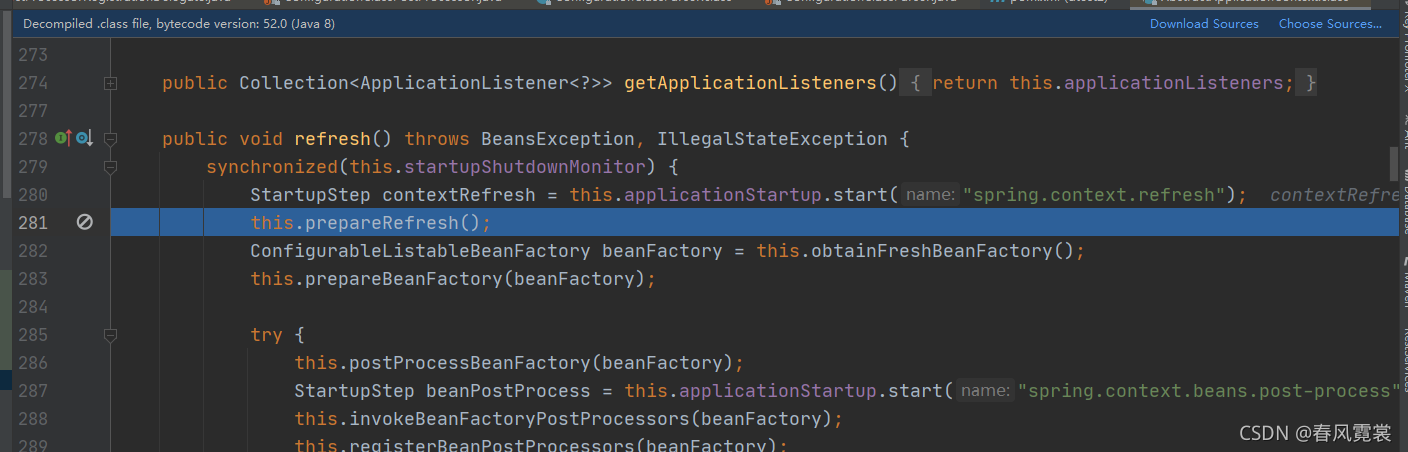Collapse the refresh() method fold on line 278
This screenshot has width=1408, height=452.
point(111,139)
